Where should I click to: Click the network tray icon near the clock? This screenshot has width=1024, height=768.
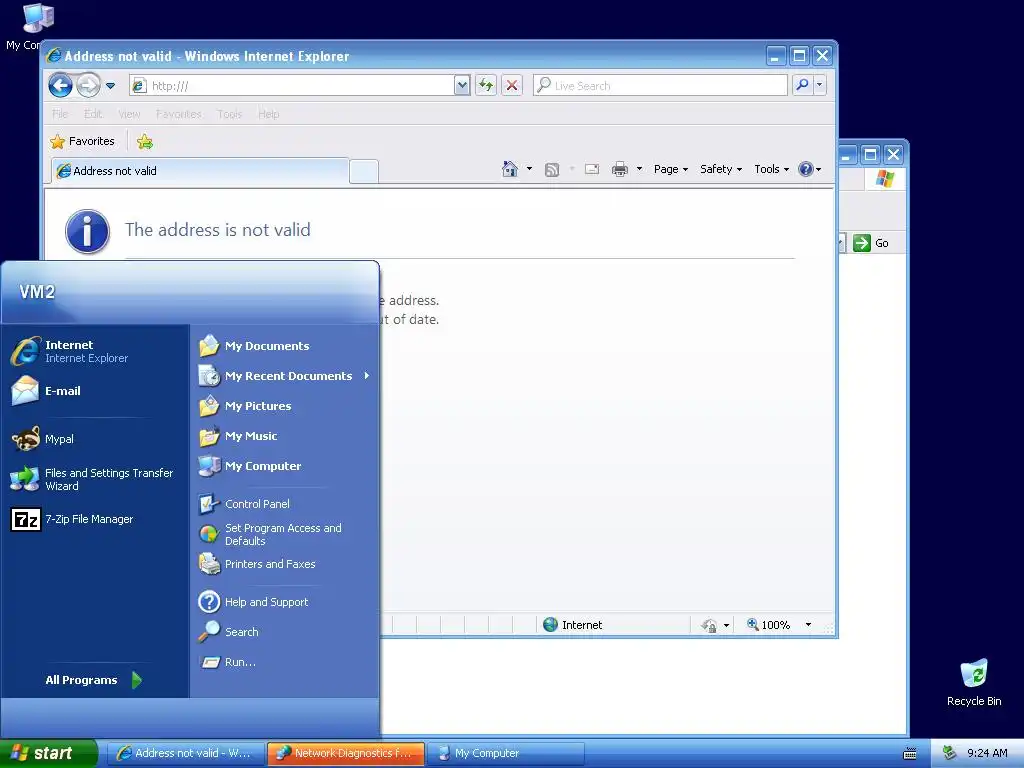pos(949,753)
